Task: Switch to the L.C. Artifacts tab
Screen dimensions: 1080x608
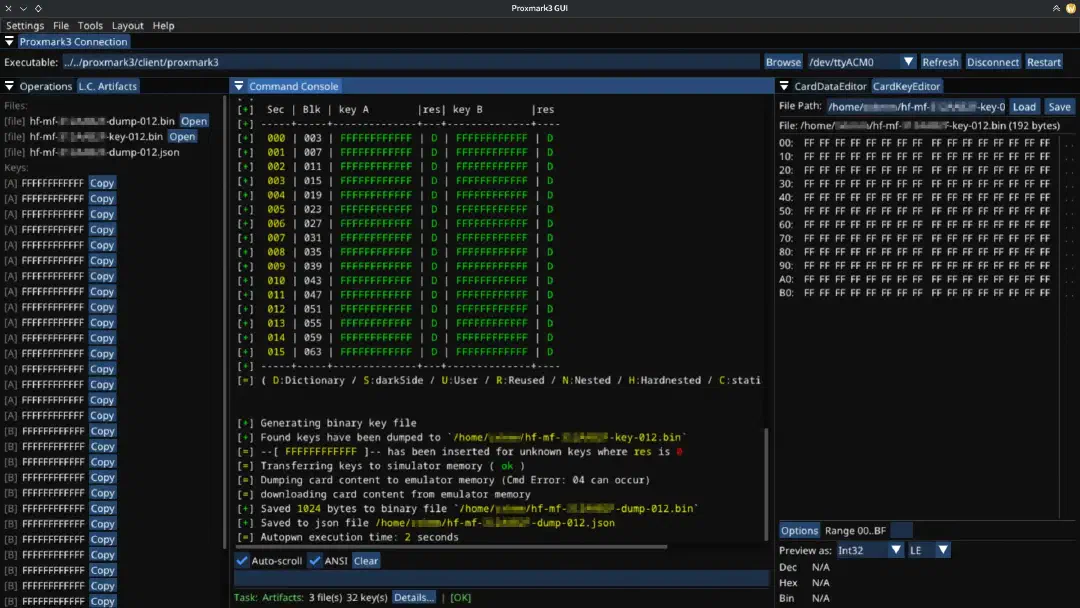Action: tap(107, 86)
